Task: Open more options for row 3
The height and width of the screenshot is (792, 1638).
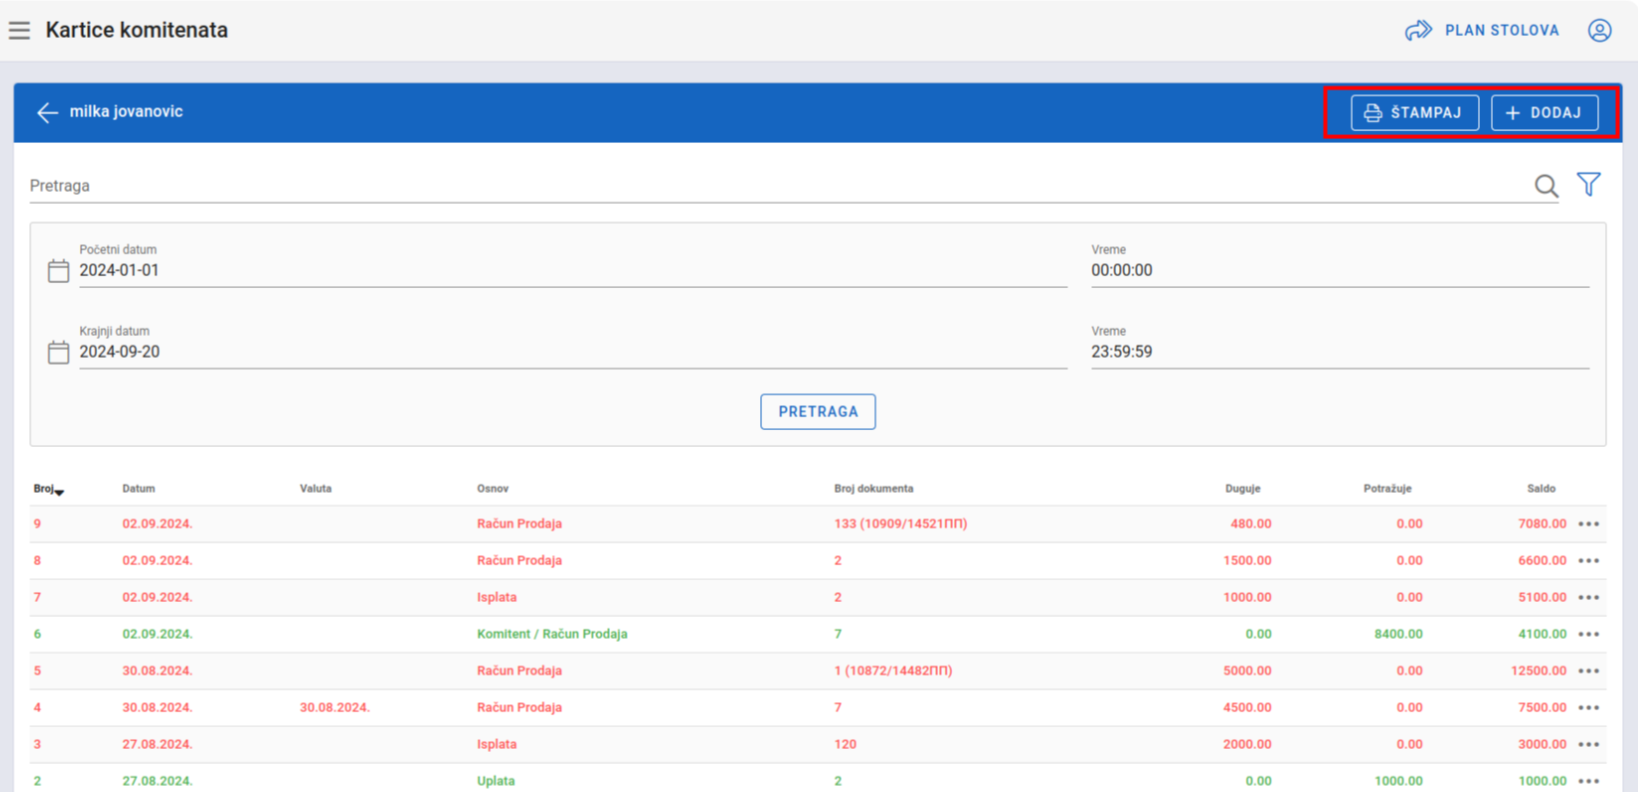Action: point(1589,745)
